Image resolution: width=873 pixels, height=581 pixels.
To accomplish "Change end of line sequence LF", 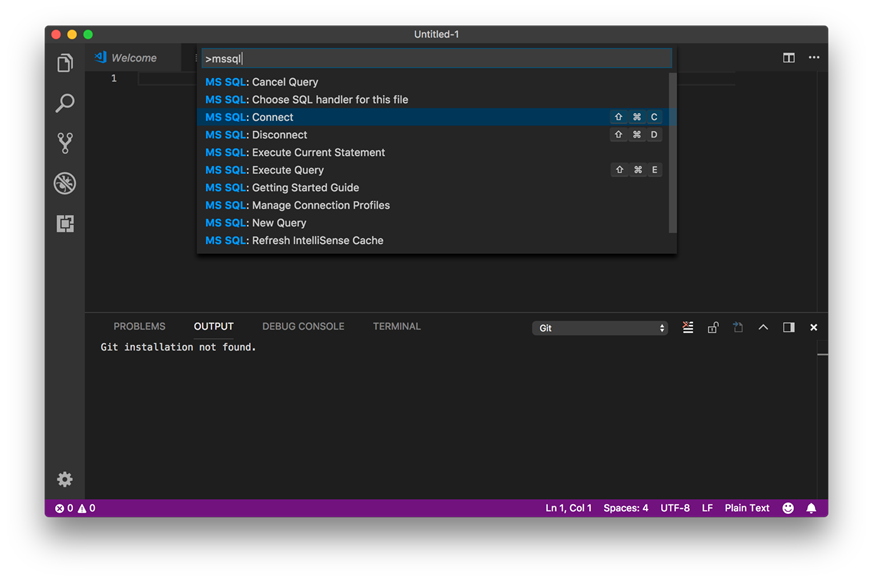I will pos(707,508).
